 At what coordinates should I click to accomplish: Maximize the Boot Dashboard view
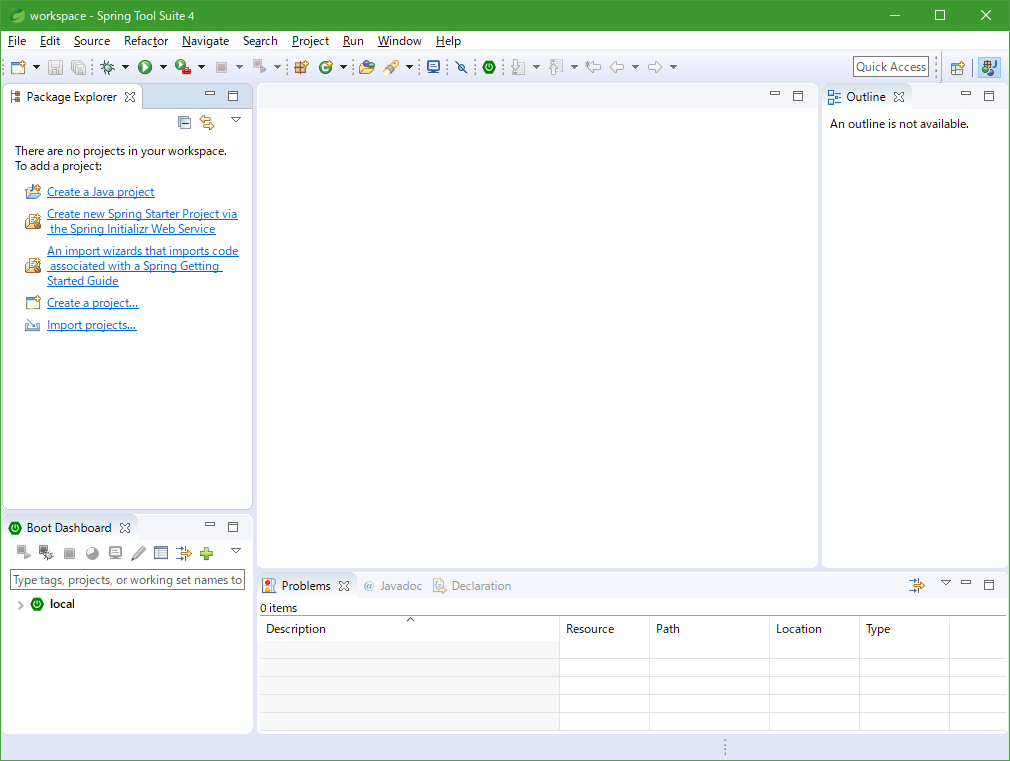(233, 527)
